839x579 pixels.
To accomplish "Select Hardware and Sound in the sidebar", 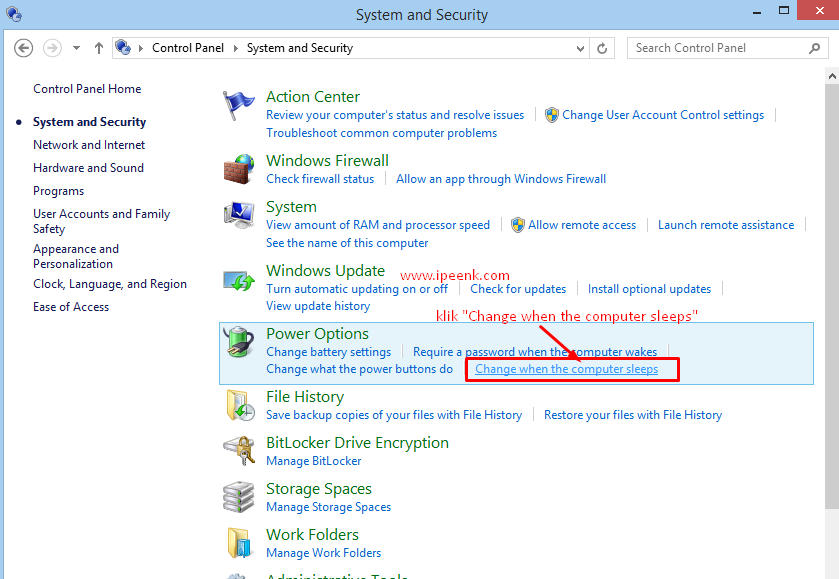I will pyautogui.click(x=88, y=167).
